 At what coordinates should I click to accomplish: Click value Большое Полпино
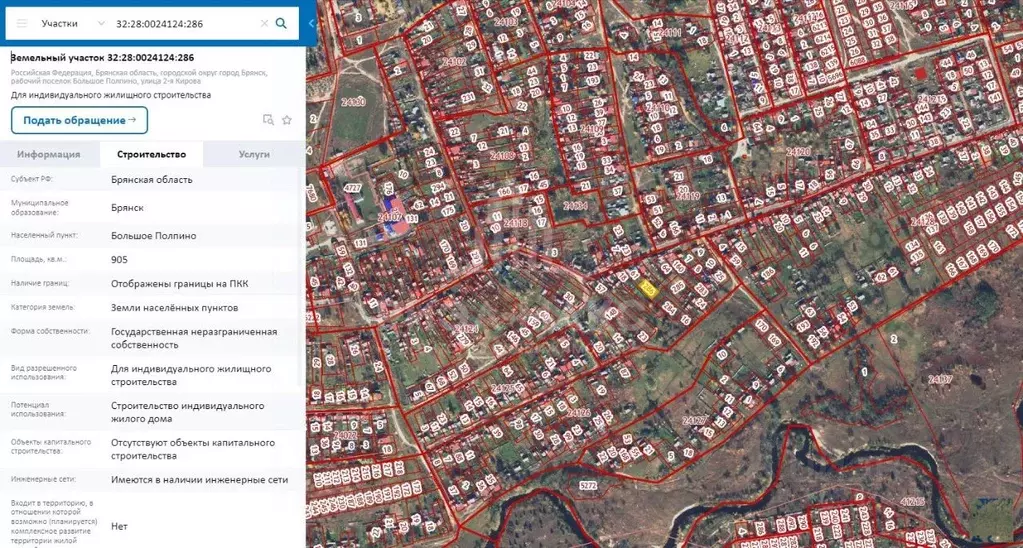pos(153,236)
